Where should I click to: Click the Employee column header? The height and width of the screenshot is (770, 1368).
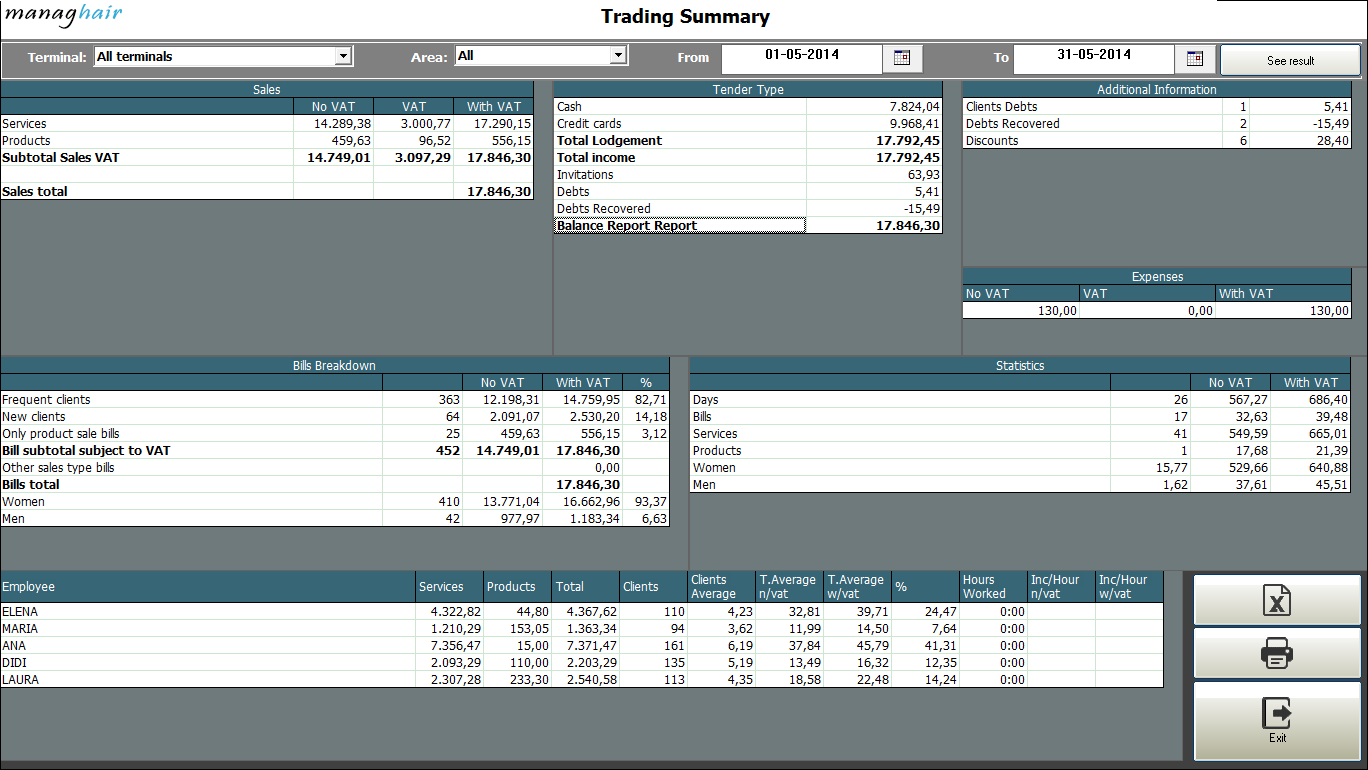pos(208,587)
